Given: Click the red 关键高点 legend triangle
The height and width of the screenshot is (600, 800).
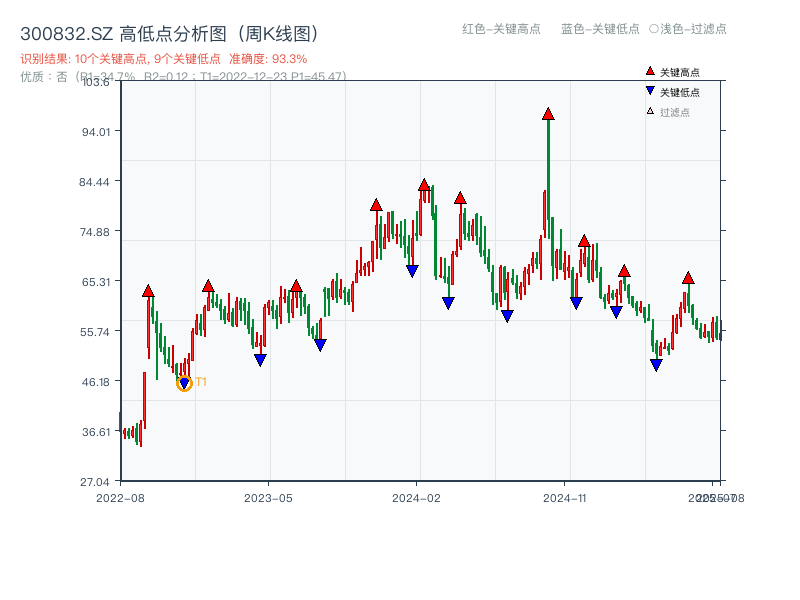Looking at the screenshot, I should [x=650, y=71].
